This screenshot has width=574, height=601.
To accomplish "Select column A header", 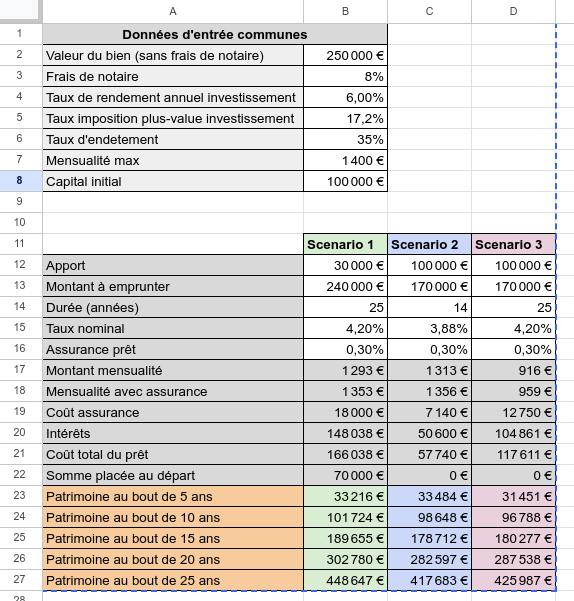I will click(x=173, y=11).
